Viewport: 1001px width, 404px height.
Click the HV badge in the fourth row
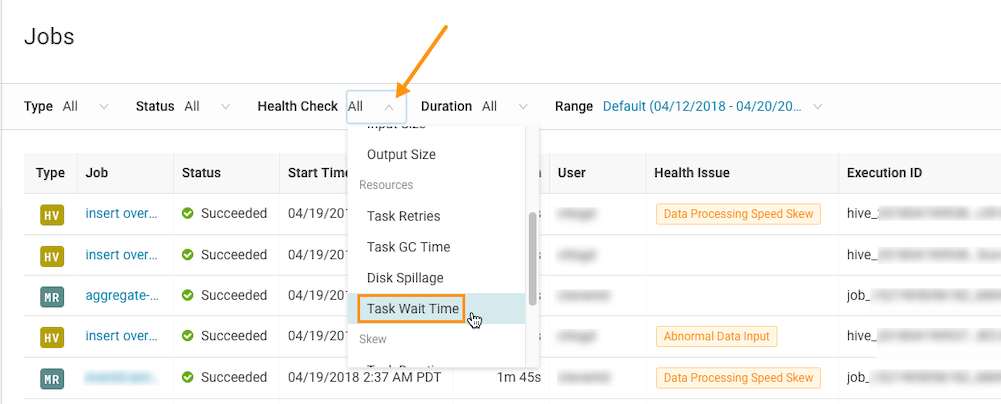51,336
